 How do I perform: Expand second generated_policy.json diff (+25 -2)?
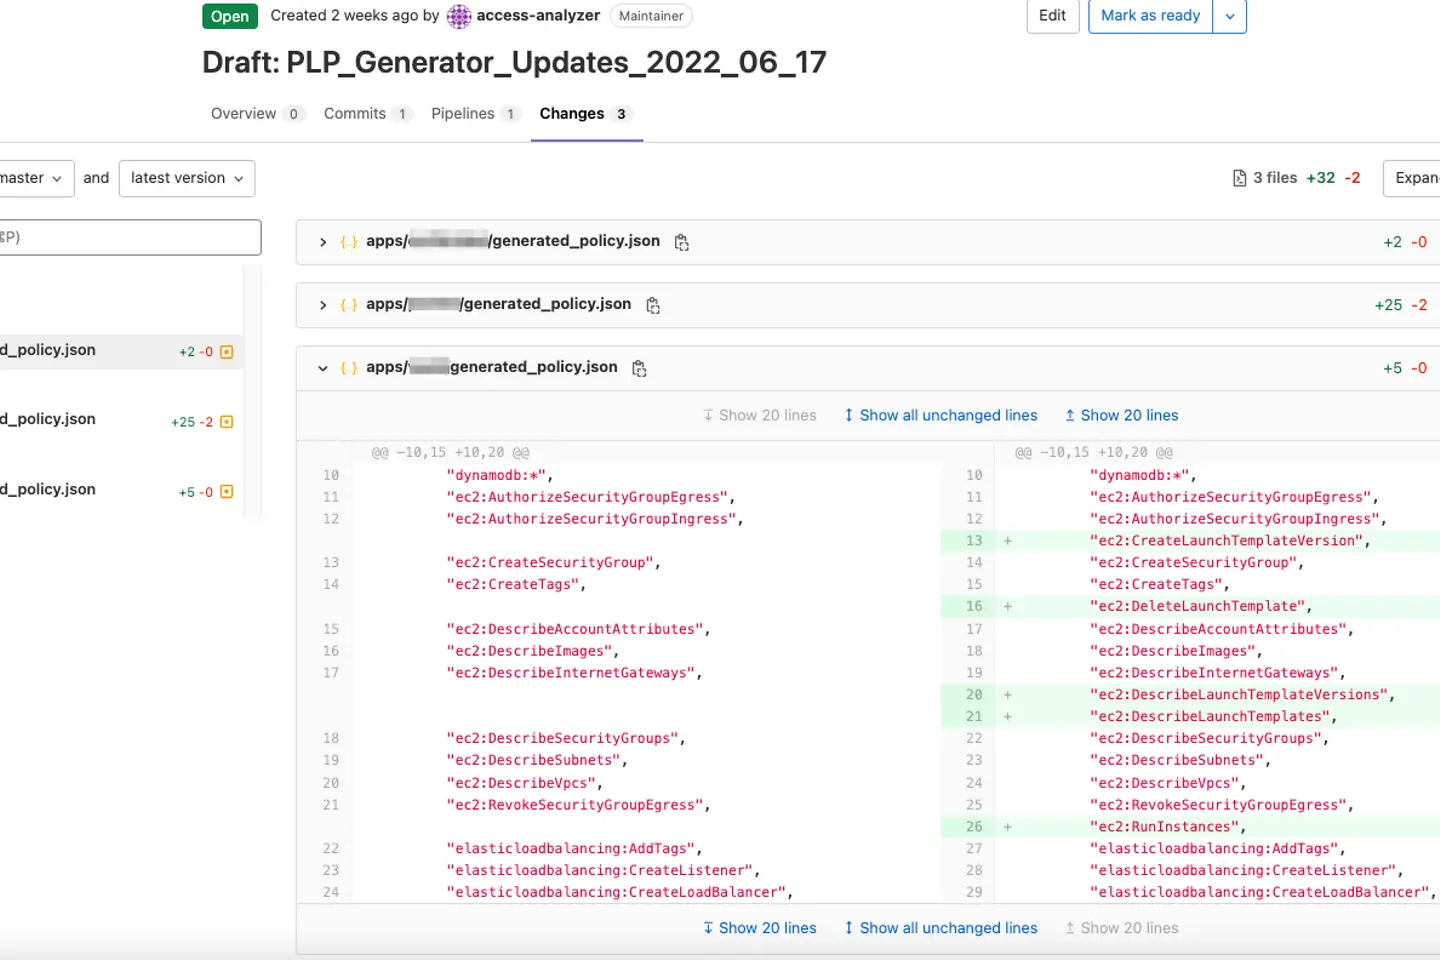(322, 305)
